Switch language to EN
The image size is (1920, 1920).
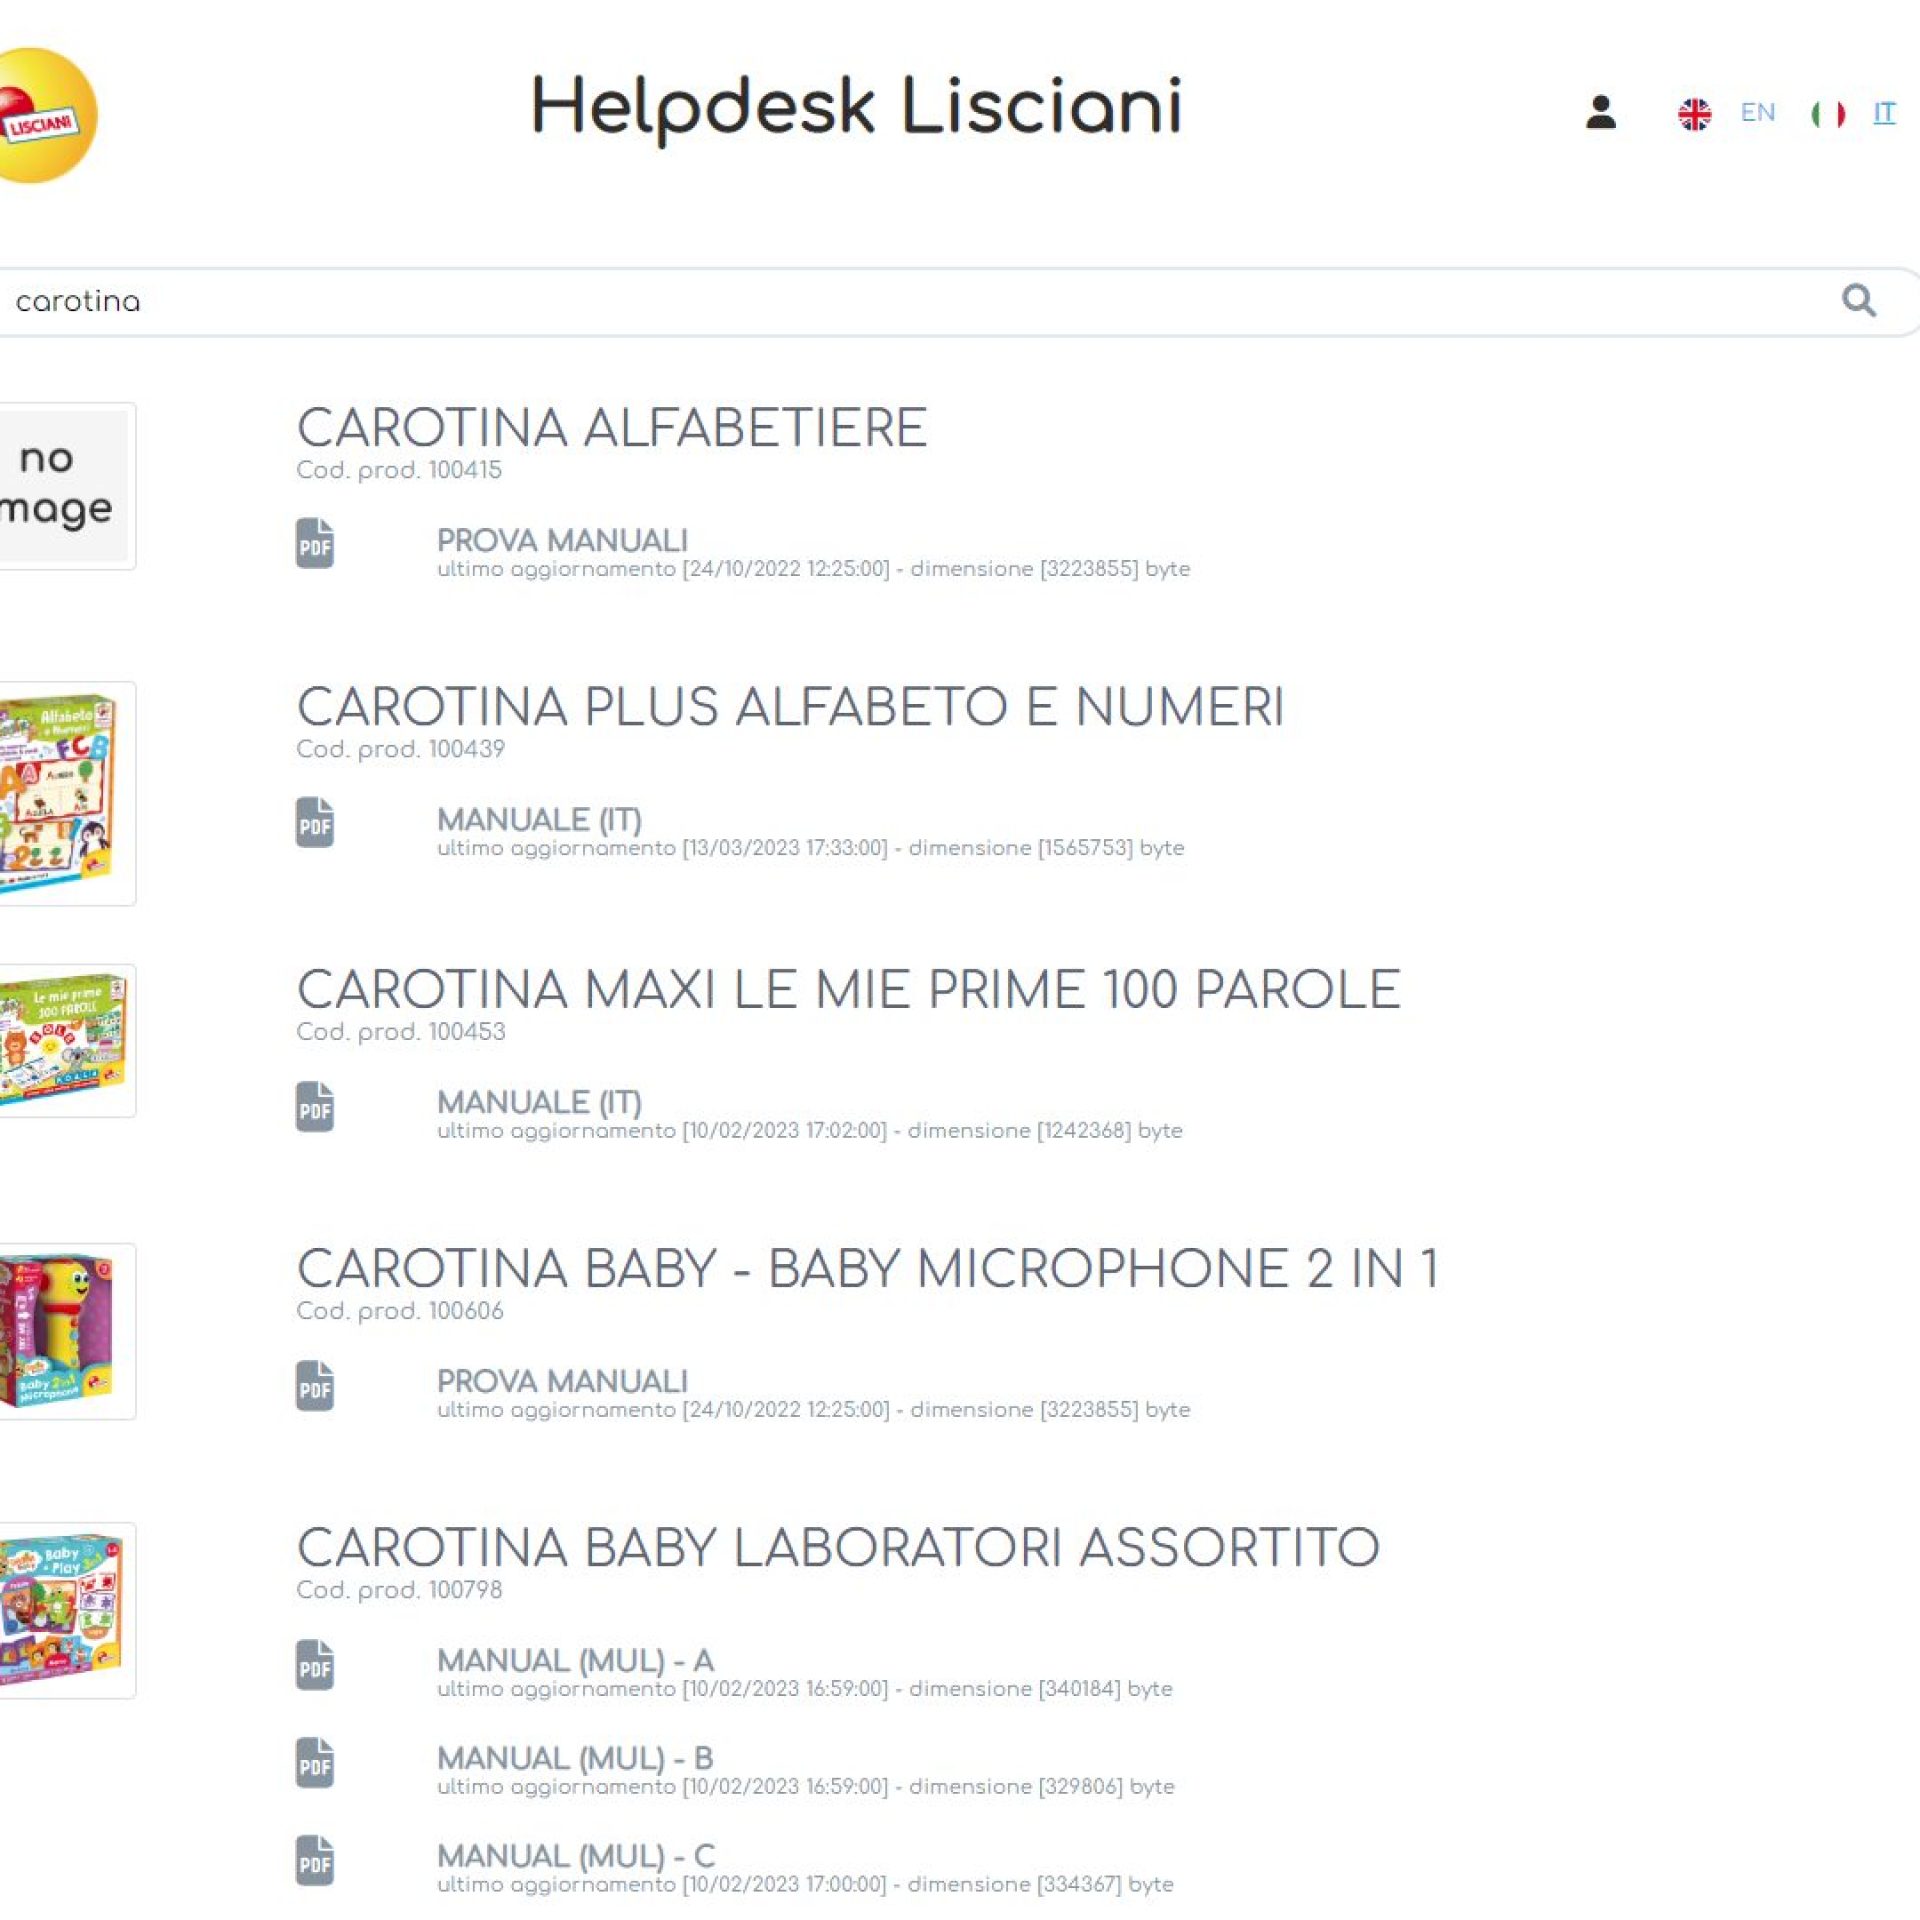pyautogui.click(x=1757, y=113)
